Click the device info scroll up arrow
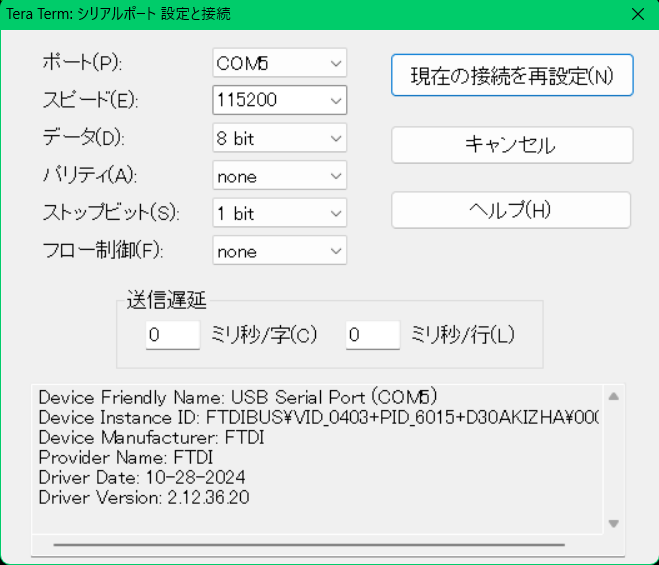The height and width of the screenshot is (565, 659). (x=614, y=397)
